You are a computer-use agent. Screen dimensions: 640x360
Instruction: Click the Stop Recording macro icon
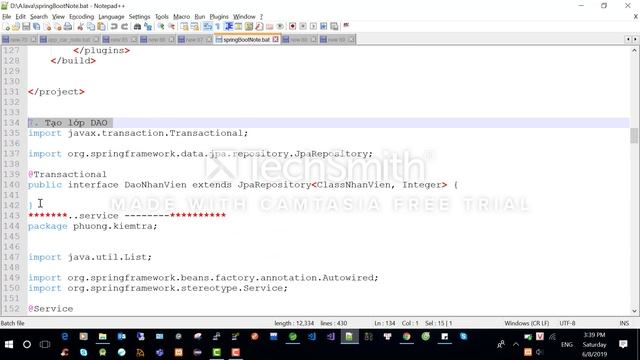tap(303, 27)
